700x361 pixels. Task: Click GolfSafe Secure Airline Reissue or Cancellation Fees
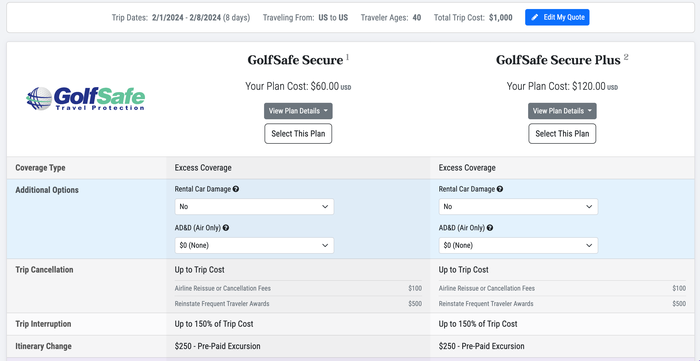pos(222,289)
